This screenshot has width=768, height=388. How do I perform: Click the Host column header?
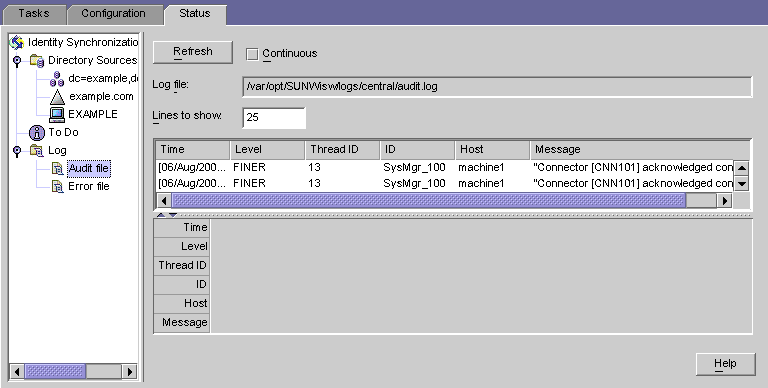493,150
